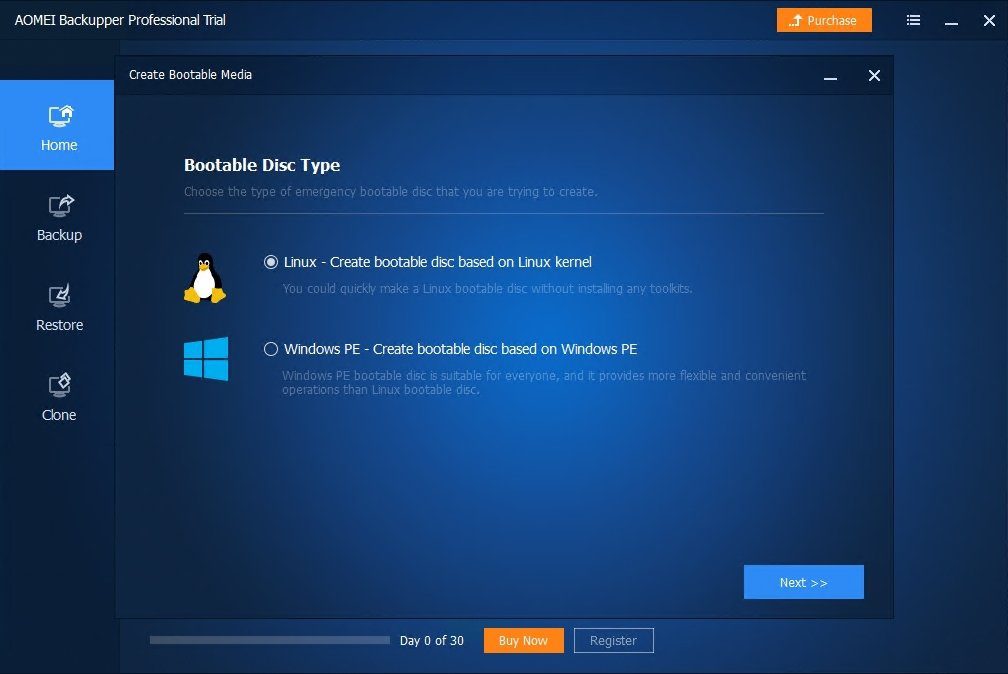Click the Windows logo icon

(206, 359)
